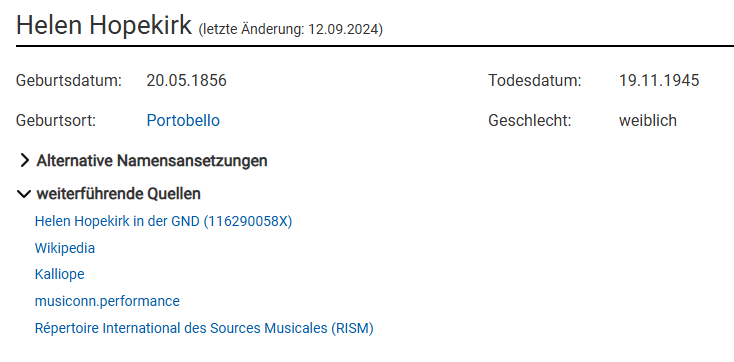Click the right-pointing chevron beside Alternative Namensansetzungen
The image size is (734, 362).
(24, 161)
